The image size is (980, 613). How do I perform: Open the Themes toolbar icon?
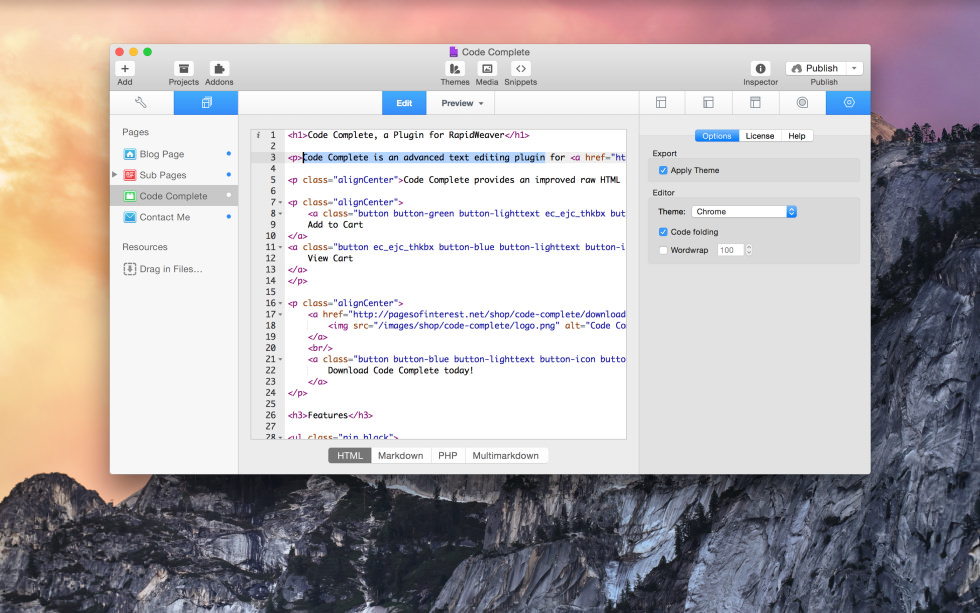455,69
